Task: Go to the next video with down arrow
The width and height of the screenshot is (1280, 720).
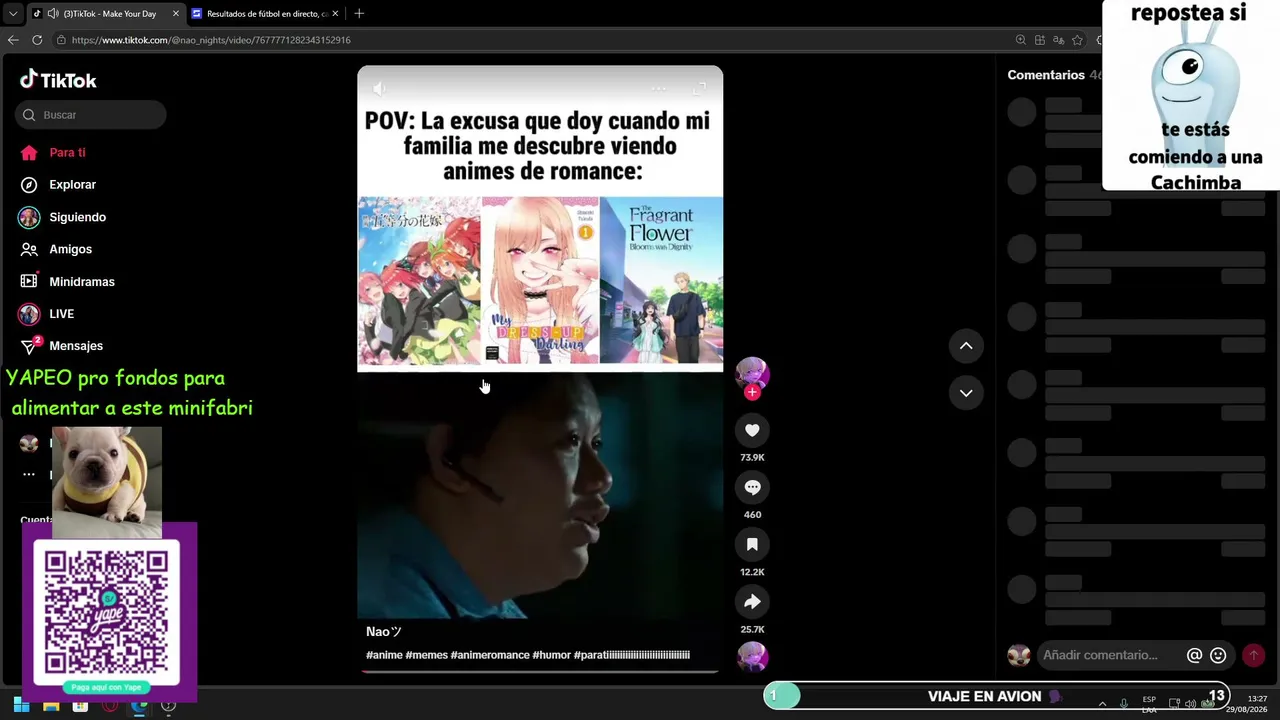Action: [966, 393]
